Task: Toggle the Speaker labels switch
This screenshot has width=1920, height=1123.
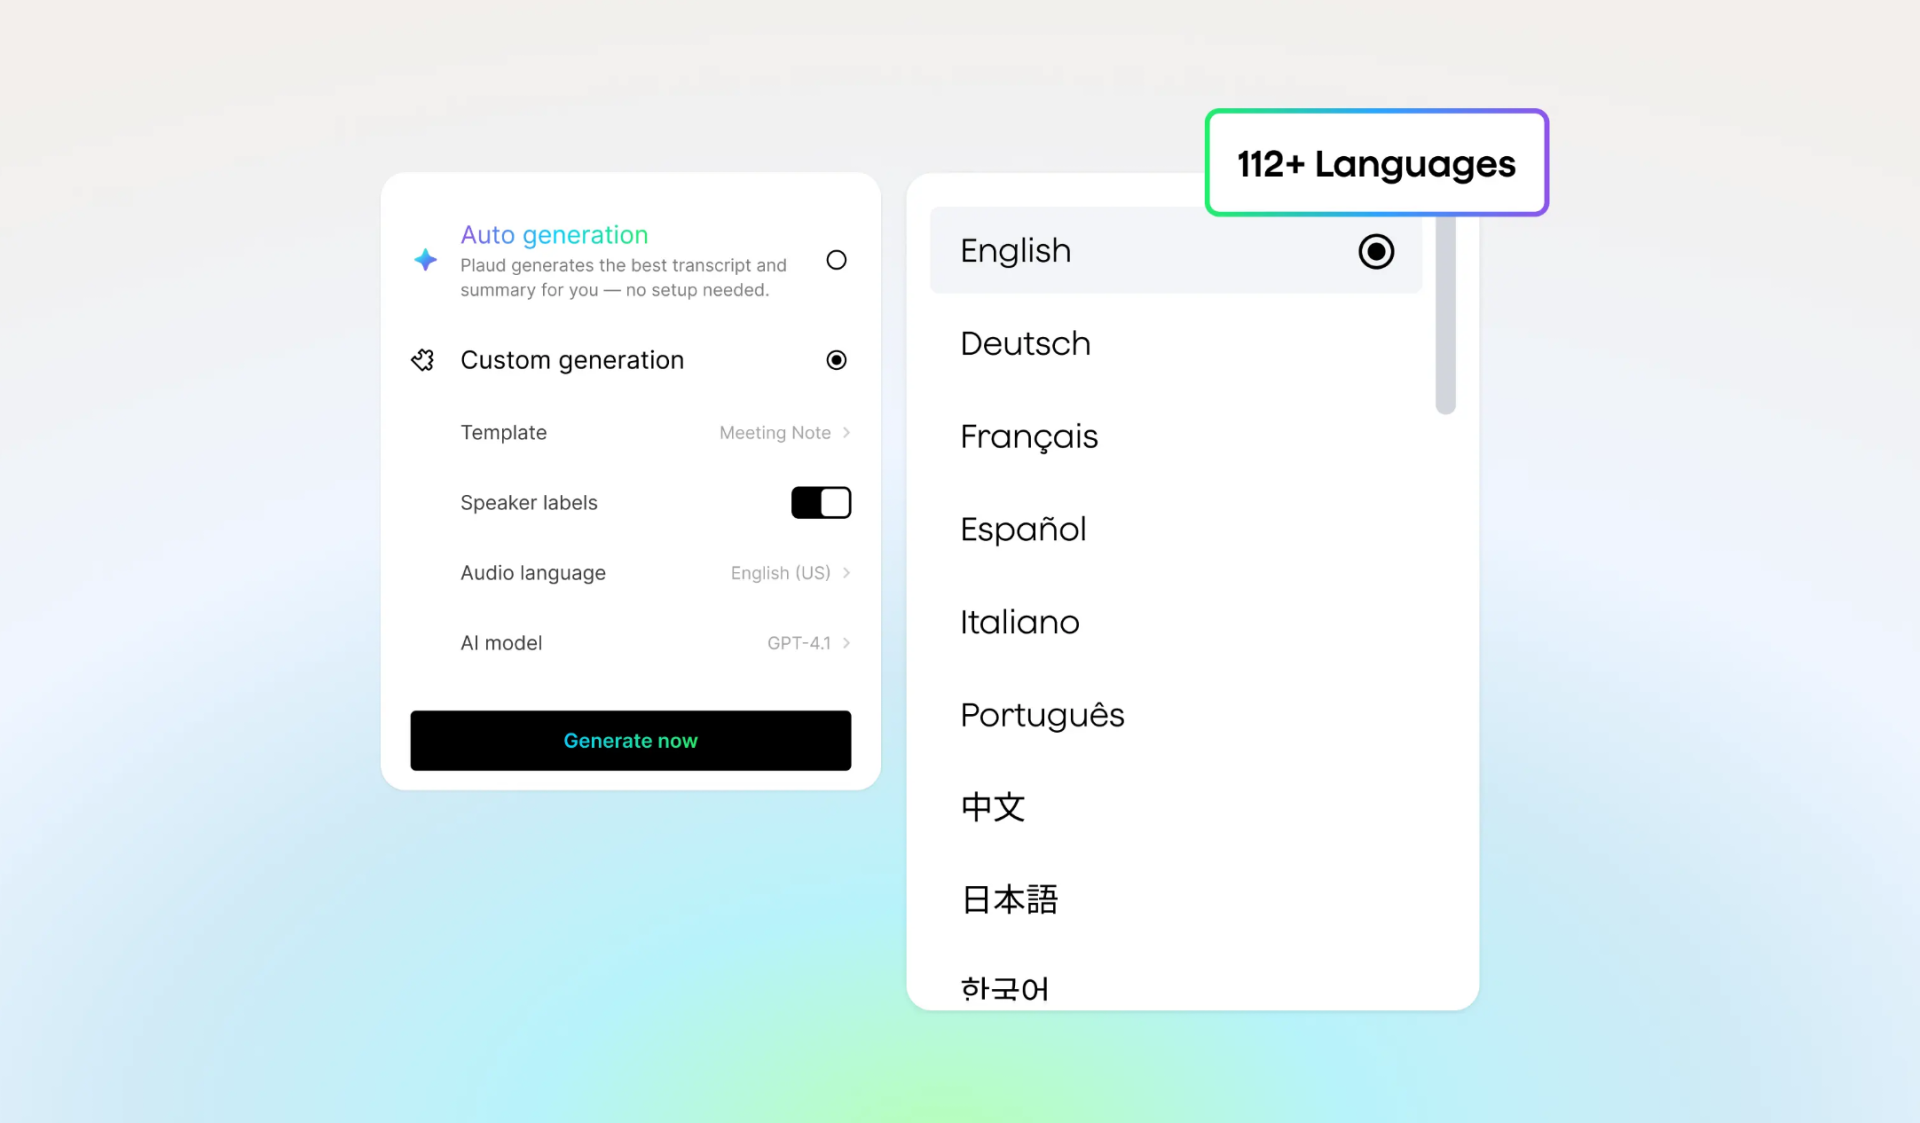Action: click(x=820, y=502)
